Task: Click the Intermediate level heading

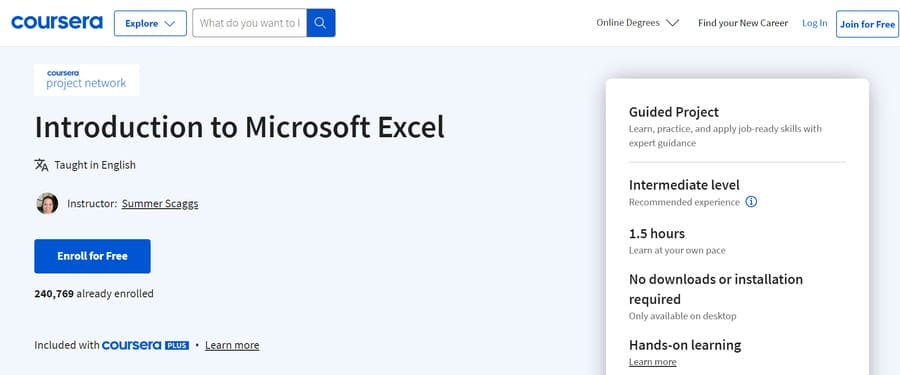Action: (x=684, y=185)
